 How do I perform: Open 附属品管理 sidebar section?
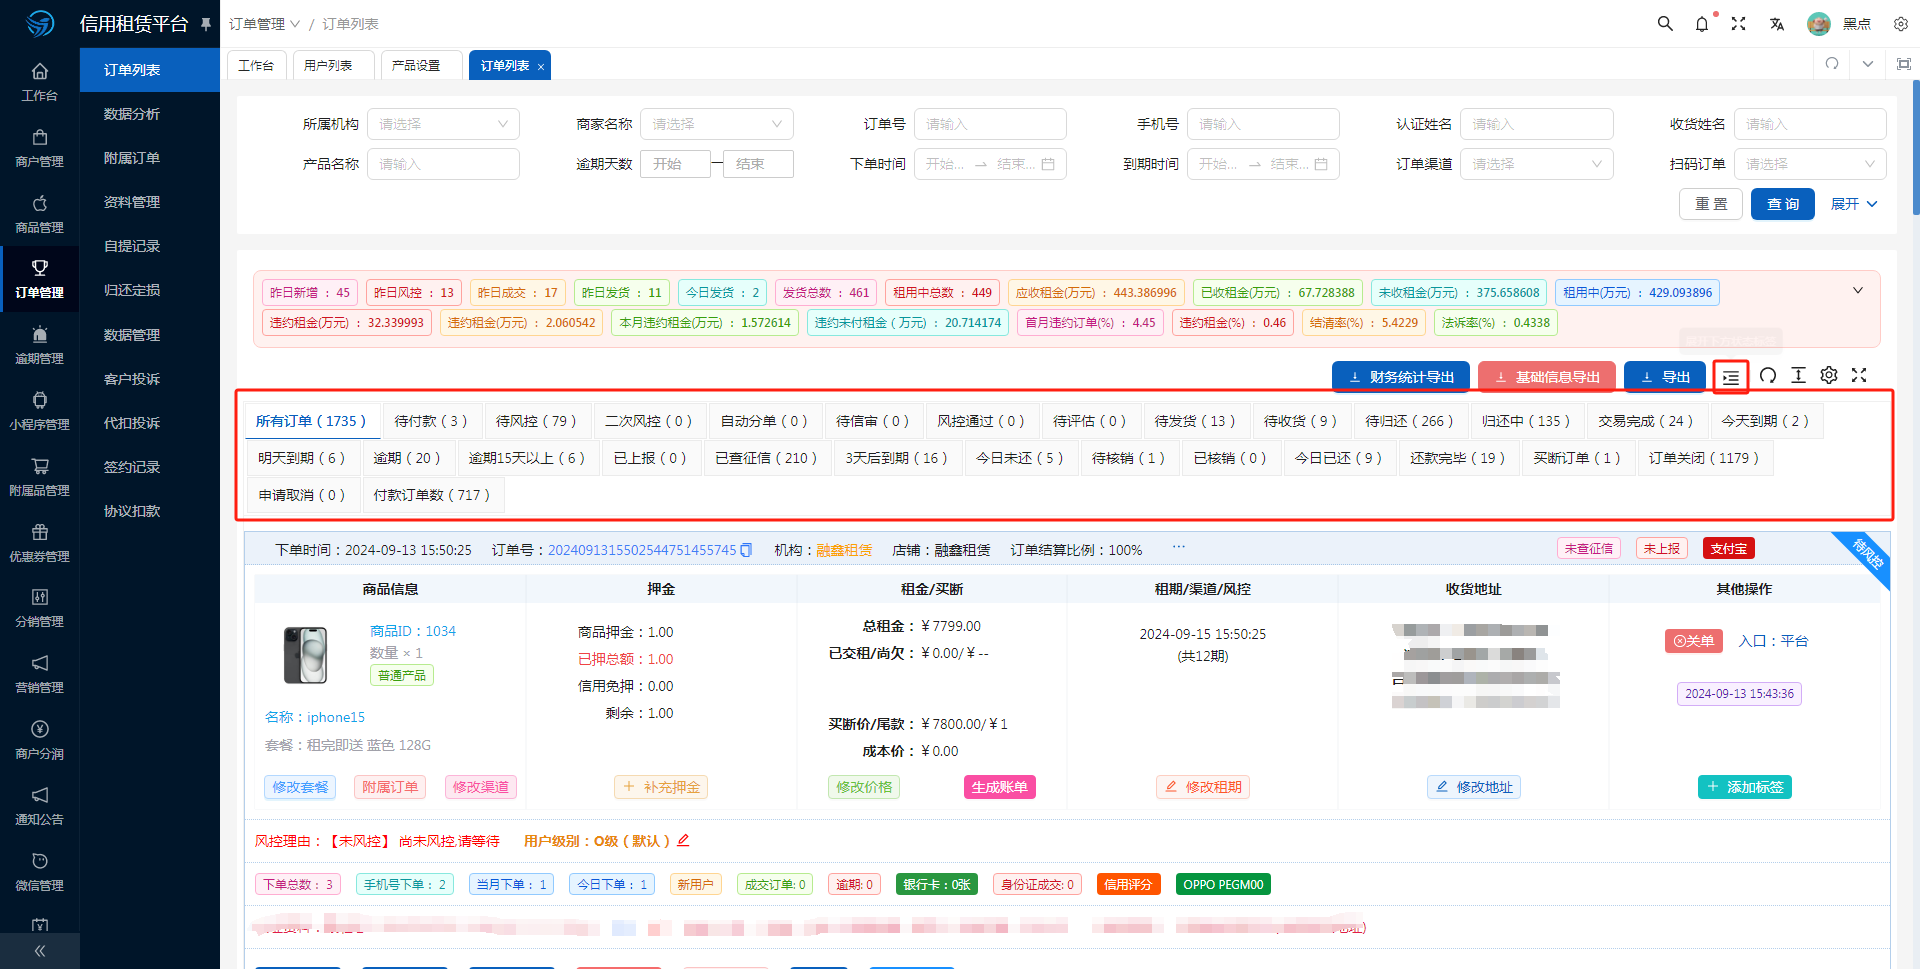[x=40, y=477]
